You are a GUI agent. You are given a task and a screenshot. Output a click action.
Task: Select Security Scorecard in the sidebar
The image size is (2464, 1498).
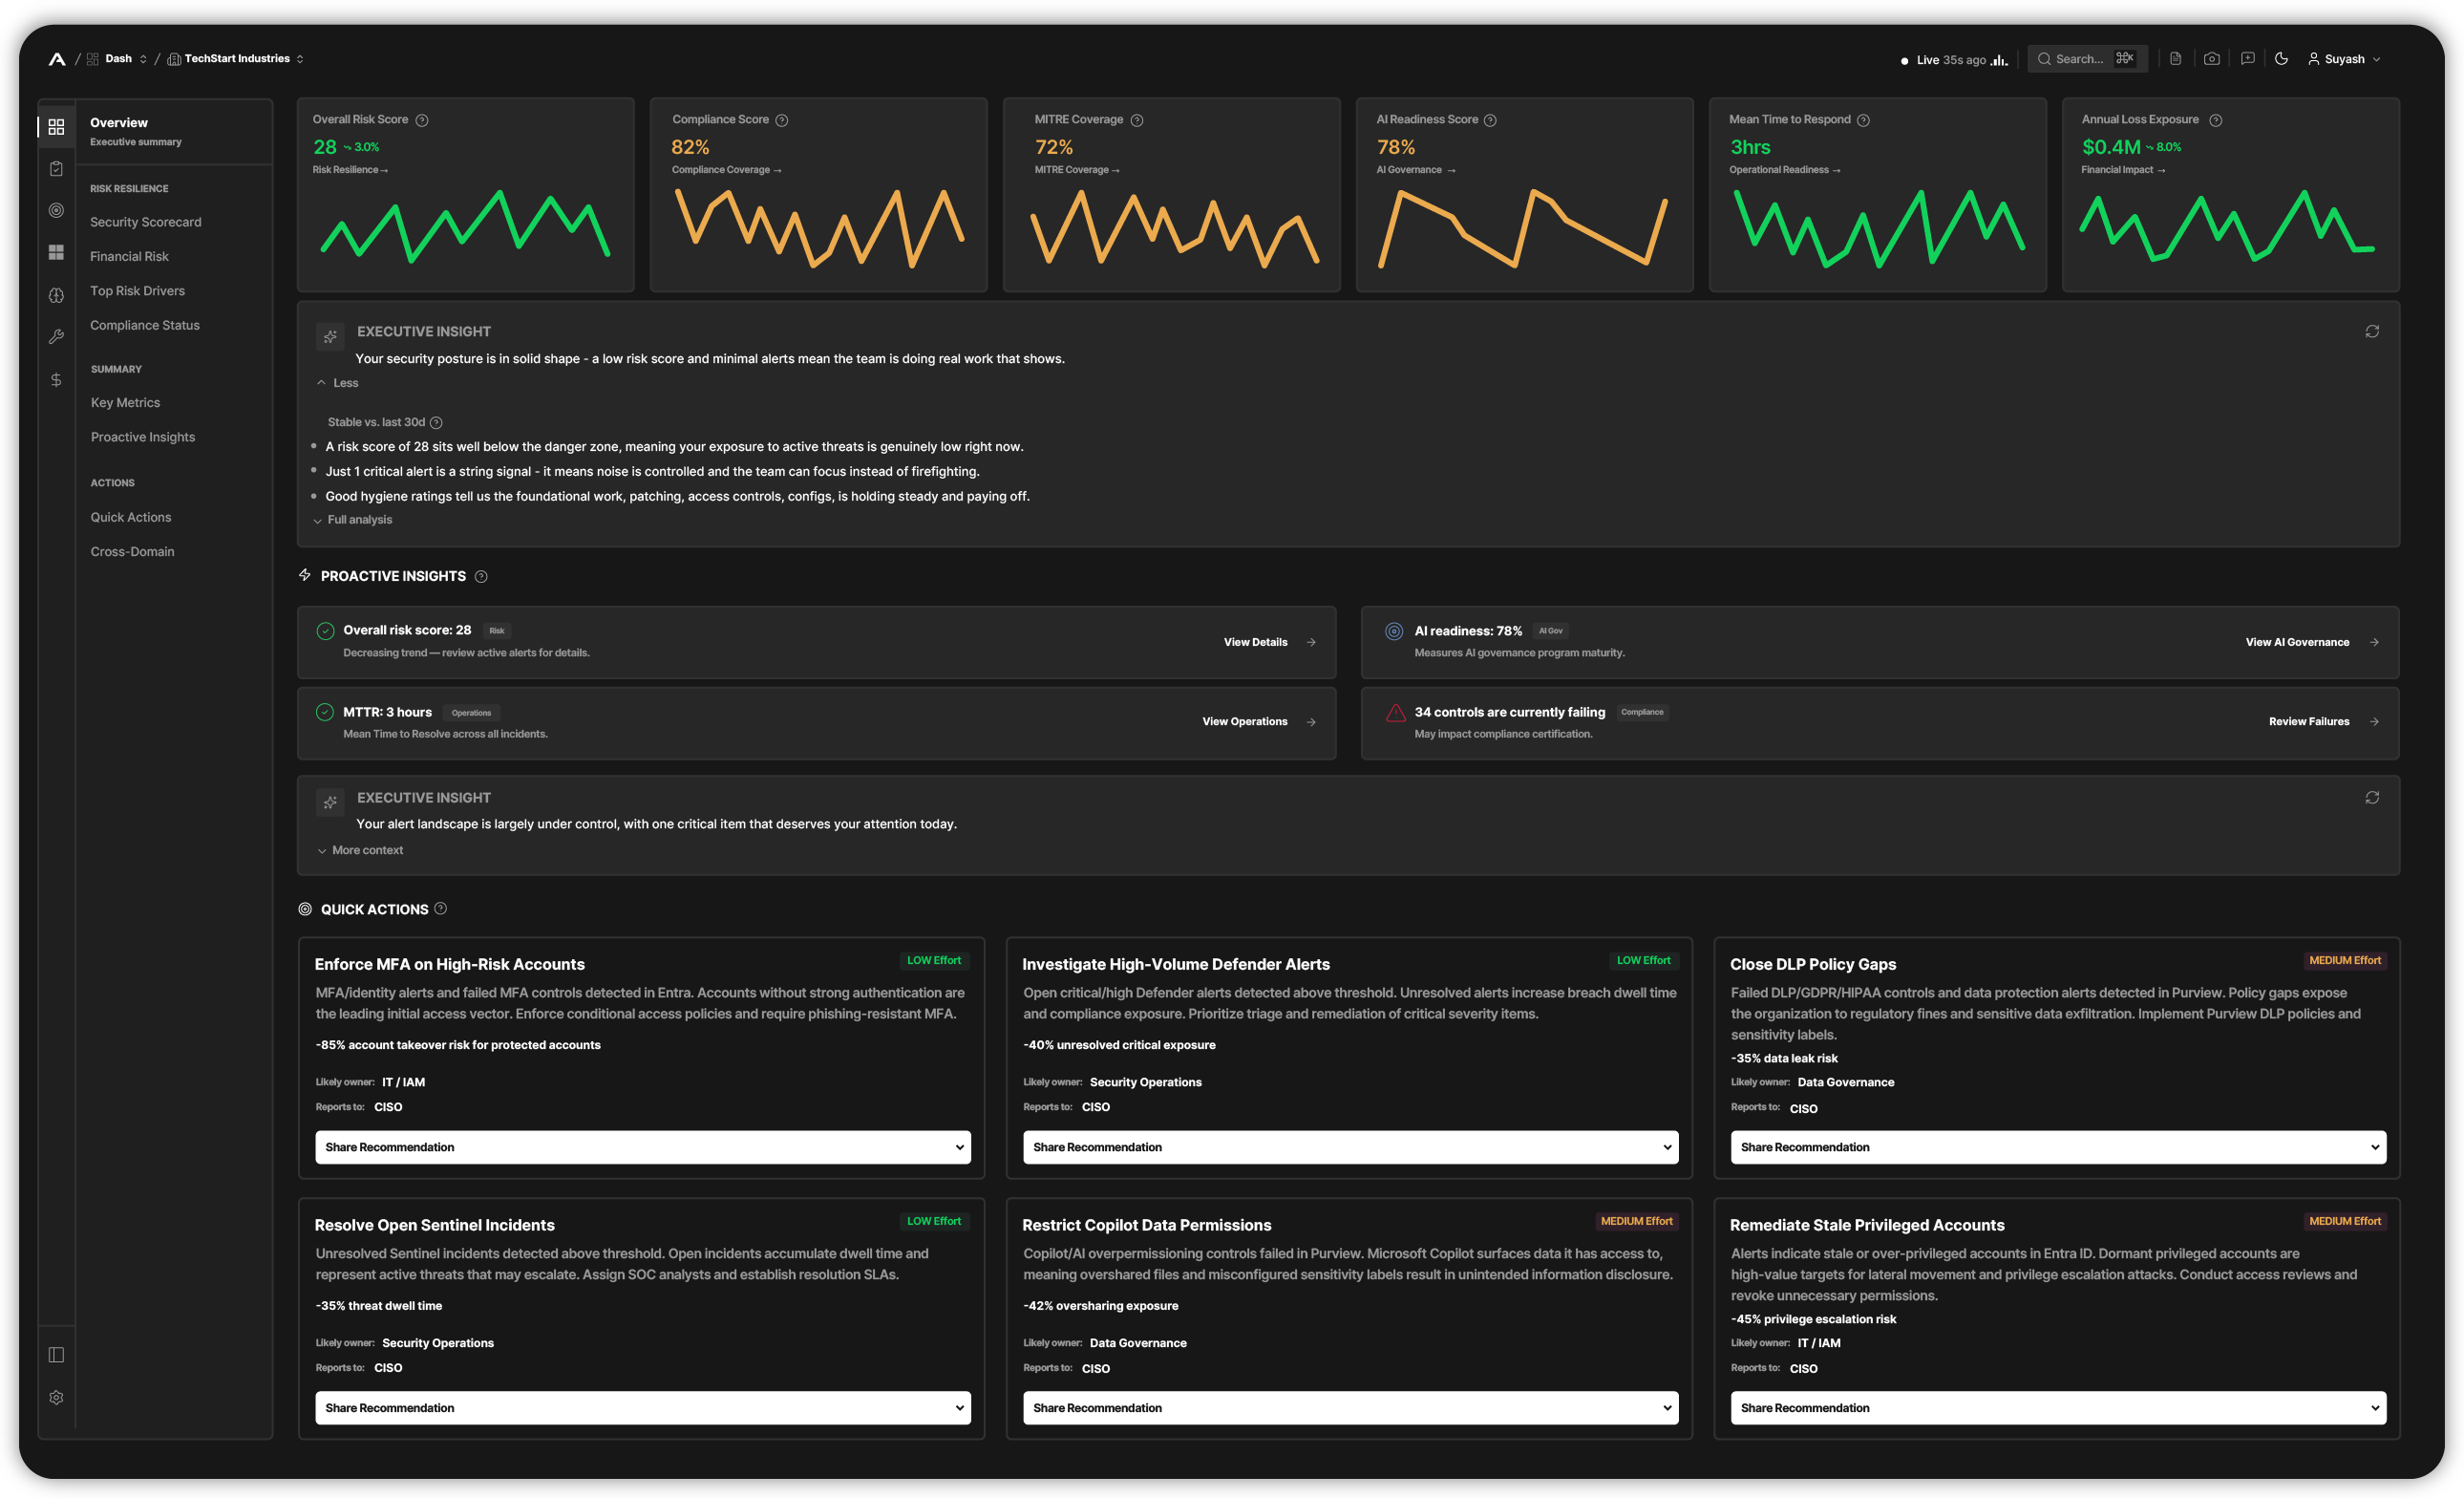[x=146, y=222]
